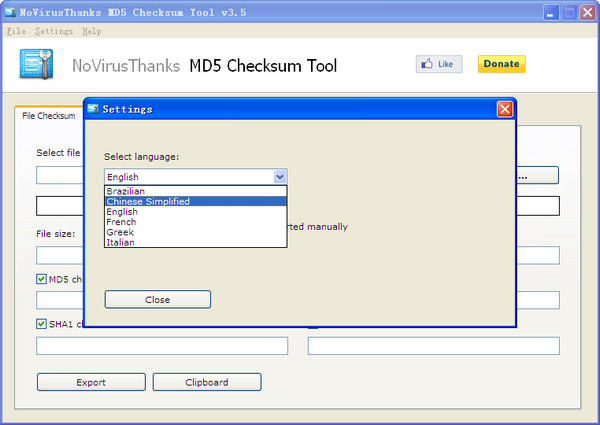The image size is (600, 425).
Task: Click the language combo box showing English
Action: coord(196,177)
